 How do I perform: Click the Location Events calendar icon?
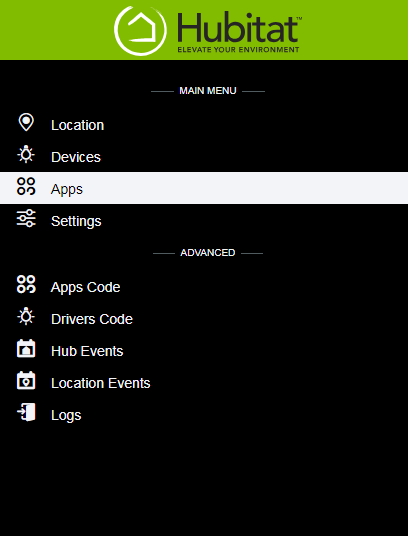[26, 380]
